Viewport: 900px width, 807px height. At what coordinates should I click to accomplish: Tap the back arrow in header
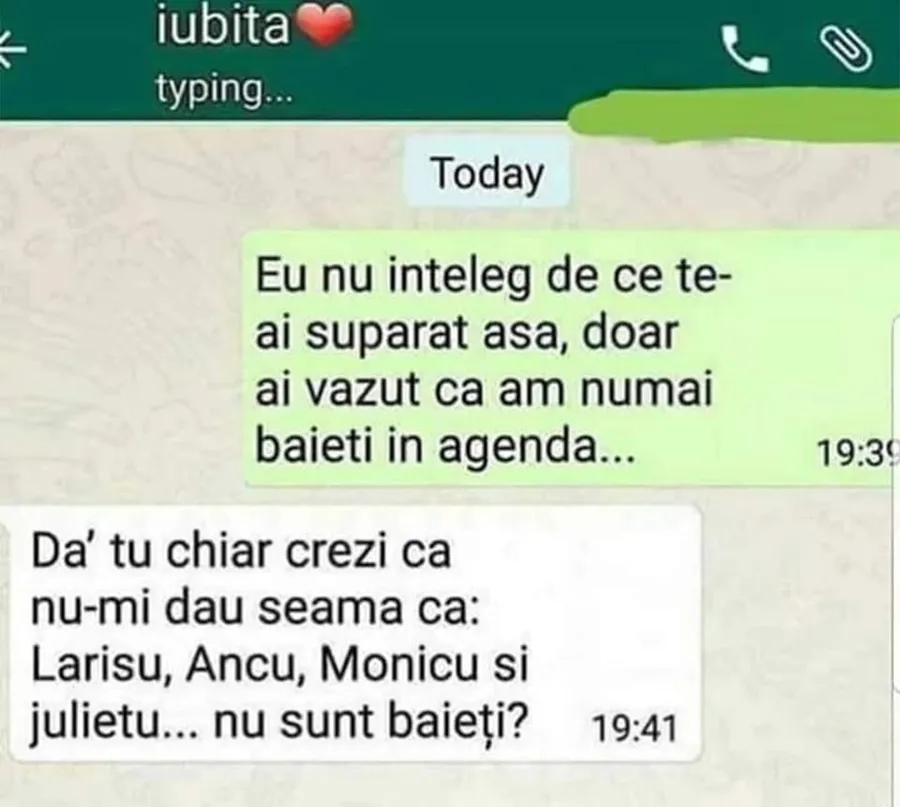pyautogui.click(x=11, y=49)
